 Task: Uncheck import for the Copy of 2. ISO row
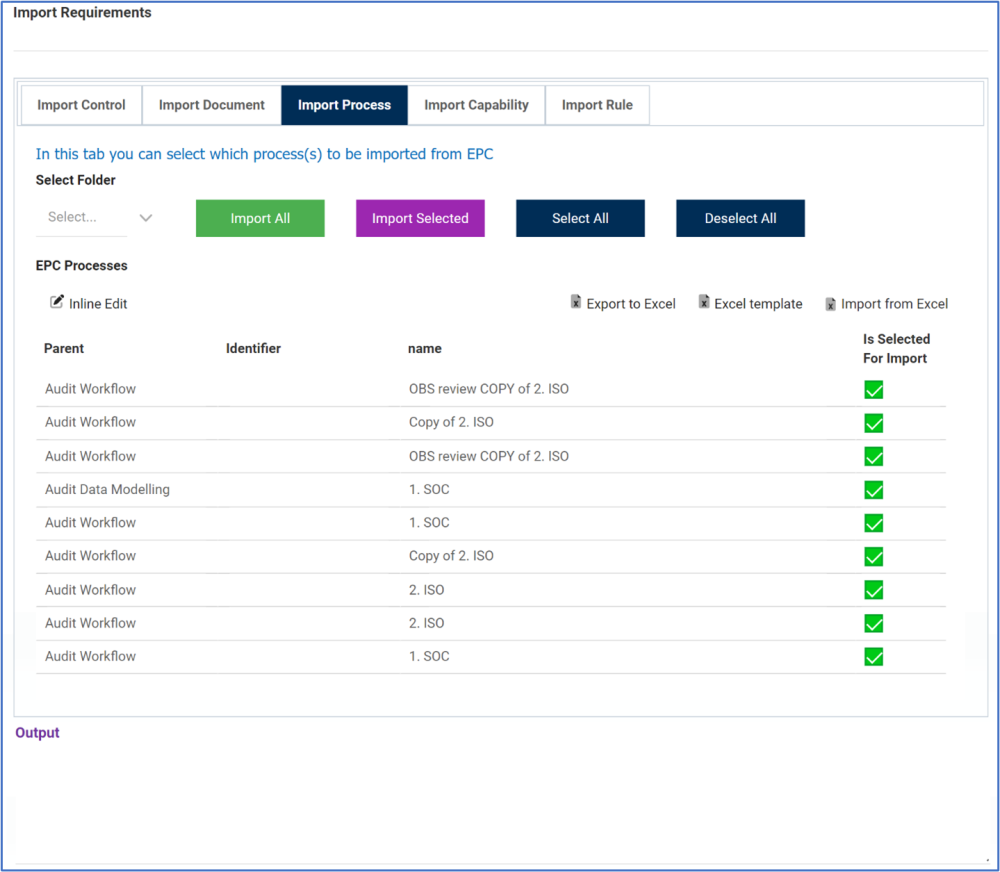[874, 423]
